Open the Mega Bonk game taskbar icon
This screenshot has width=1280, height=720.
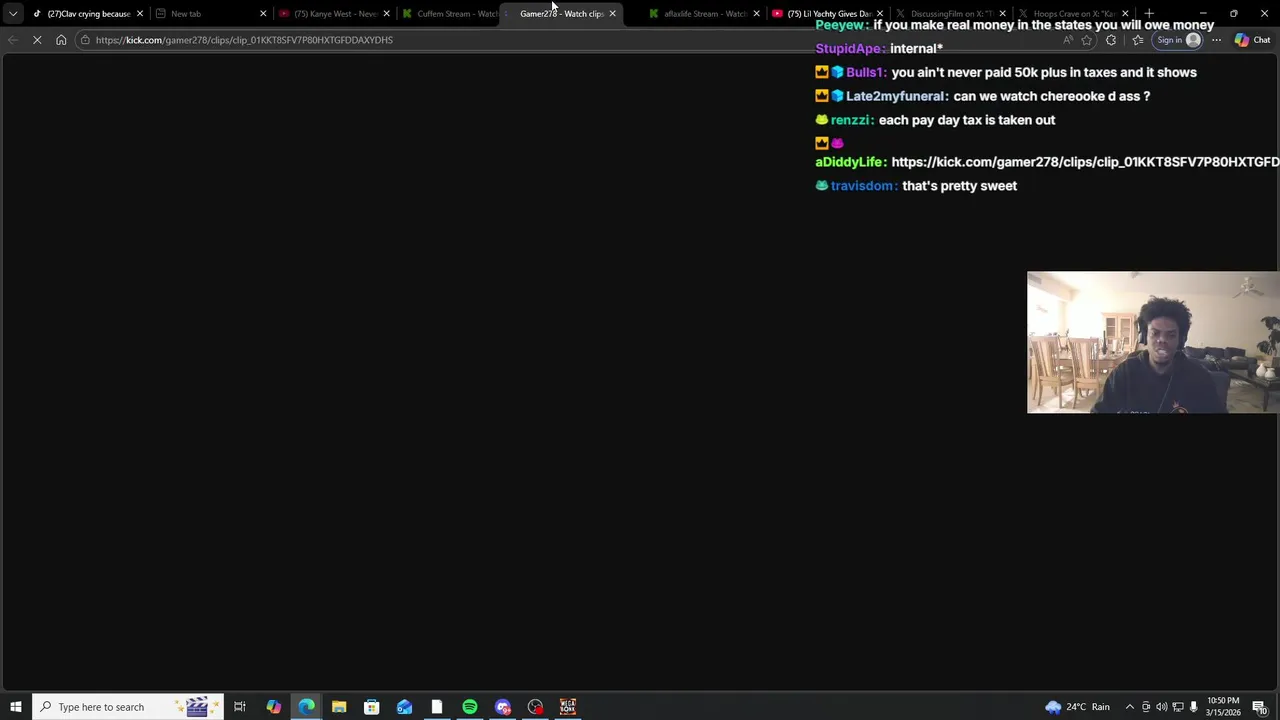(568, 707)
